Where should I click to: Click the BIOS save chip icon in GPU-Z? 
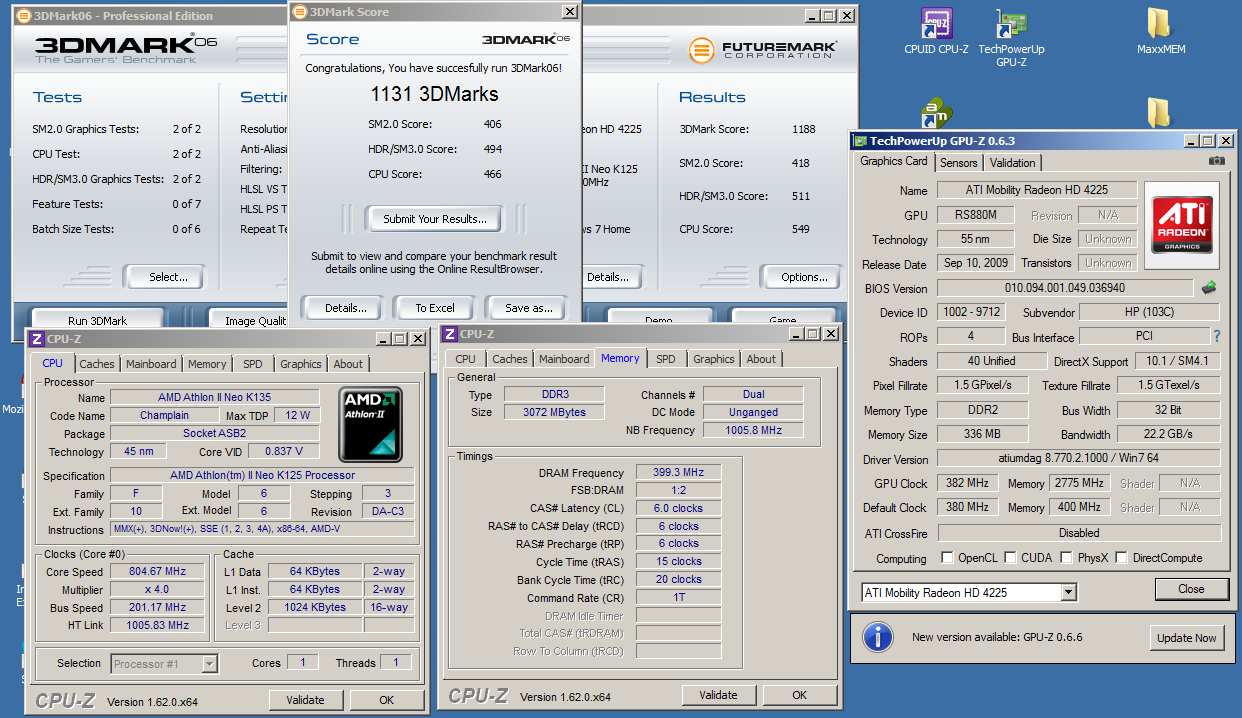coord(1209,288)
